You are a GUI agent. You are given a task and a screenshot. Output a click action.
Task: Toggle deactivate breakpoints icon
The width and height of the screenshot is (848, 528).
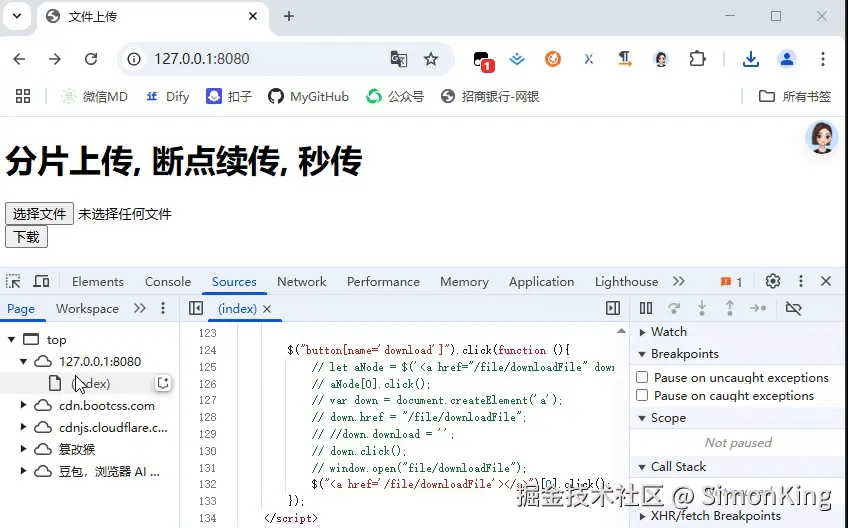tap(793, 308)
